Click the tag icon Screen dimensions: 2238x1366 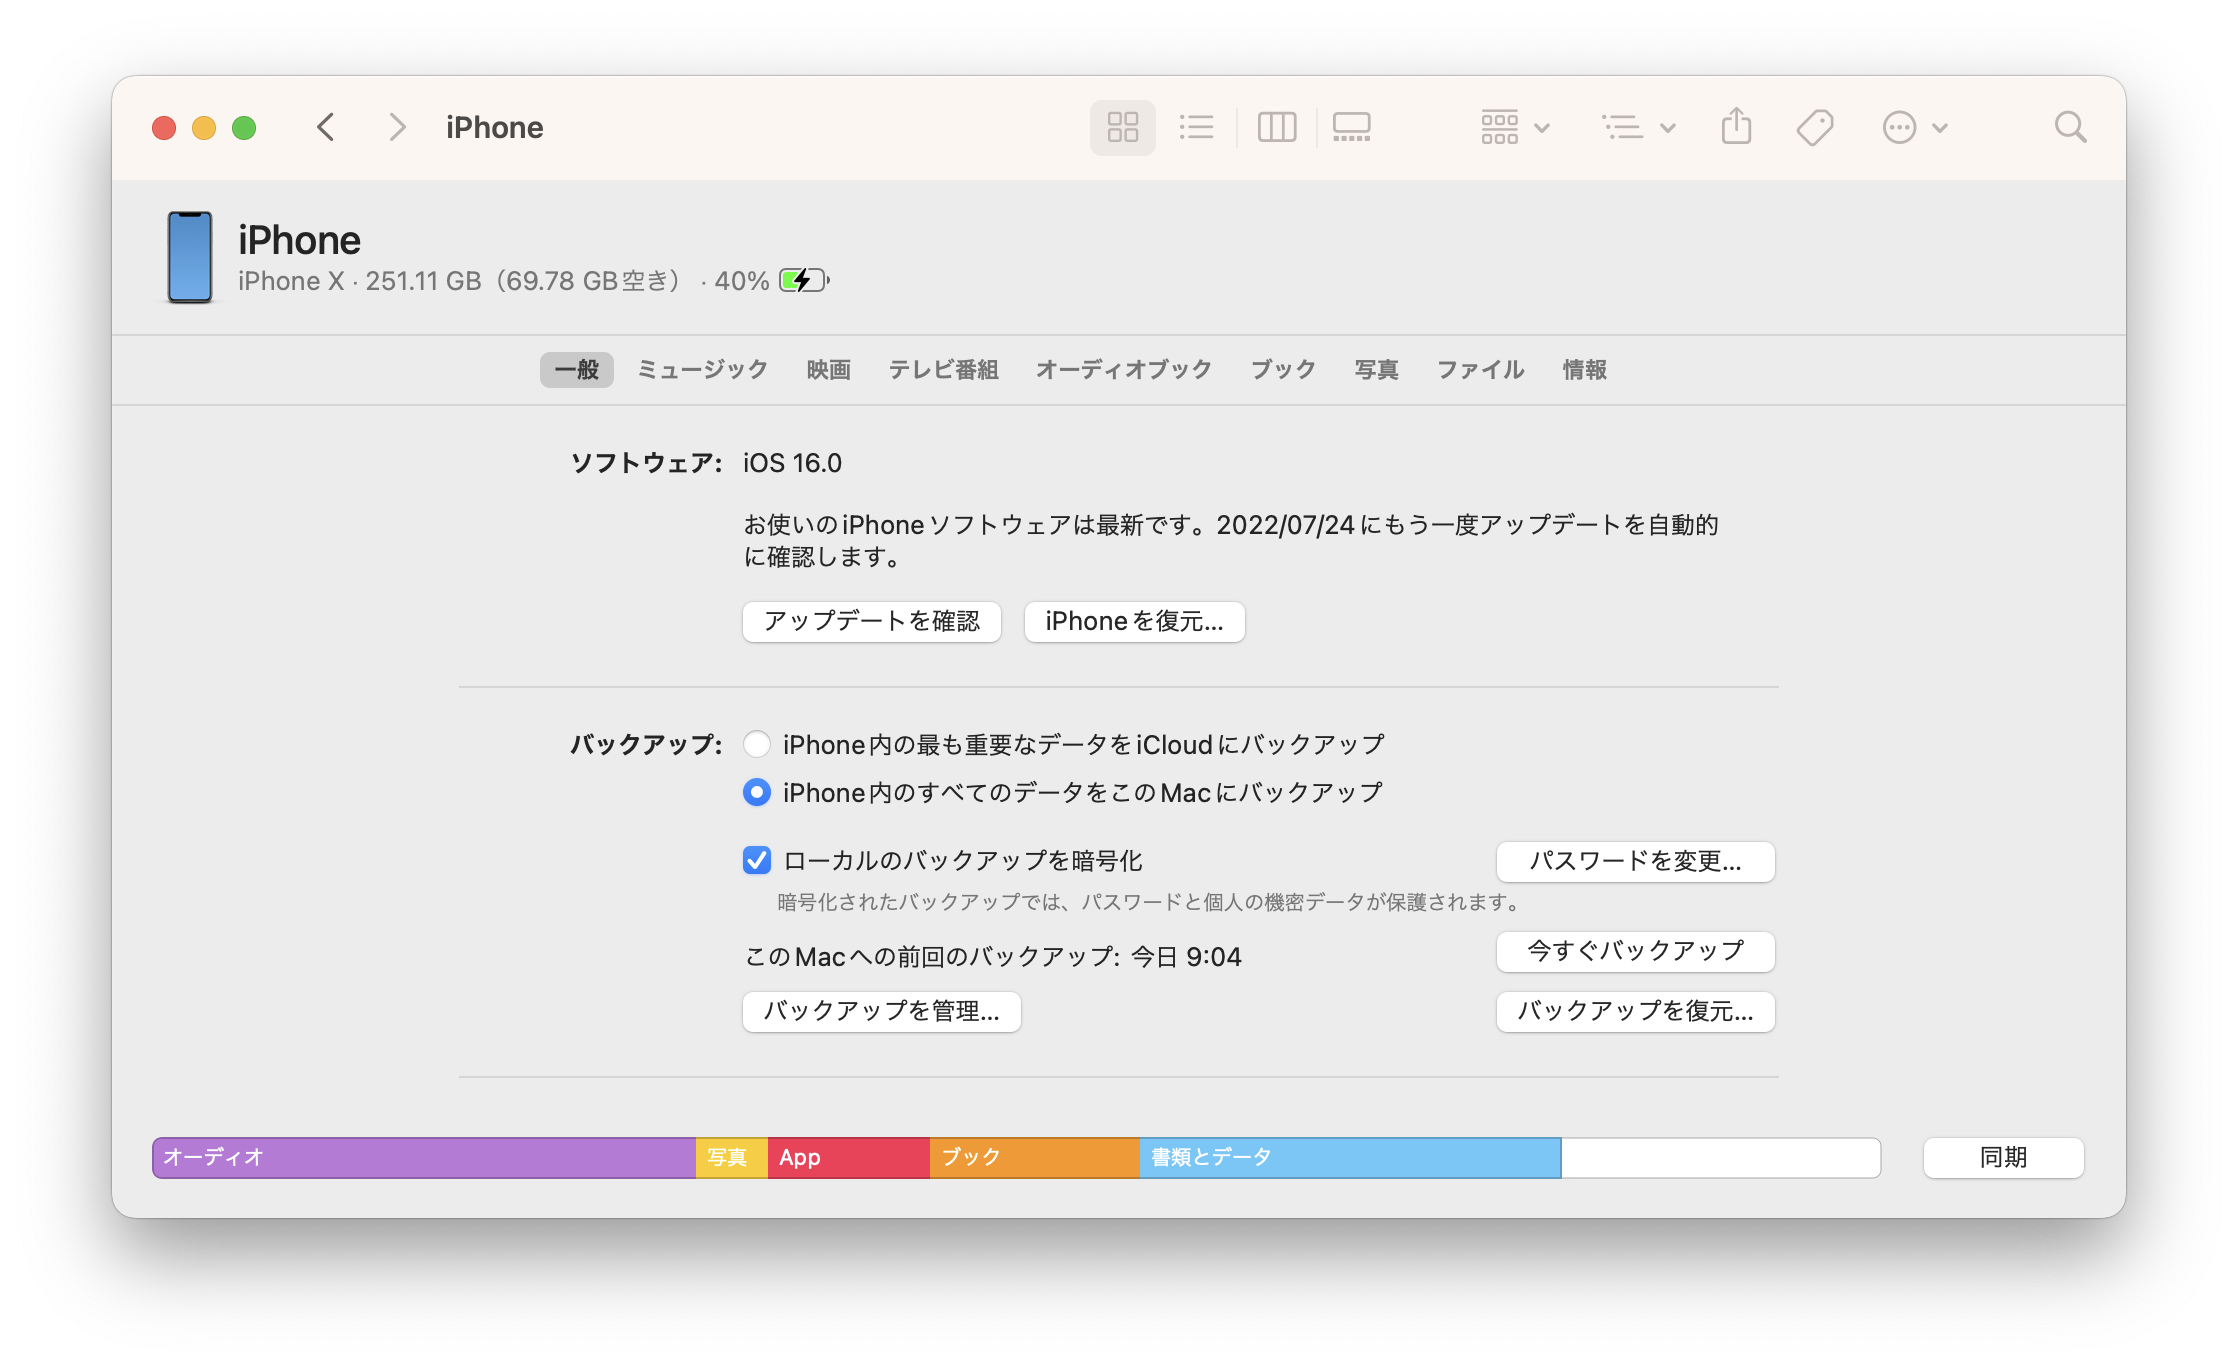pyautogui.click(x=1814, y=127)
